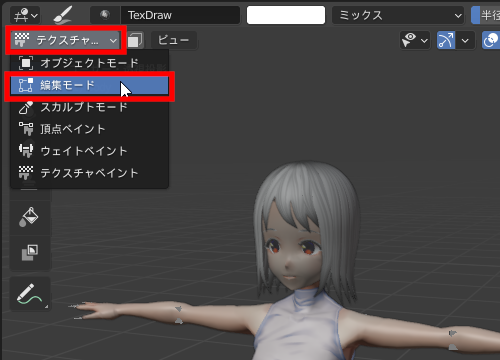Viewport: 500px width, 360px height.
Task: Open the テクスチャ mode dropdown
Action: coord(65,40)
